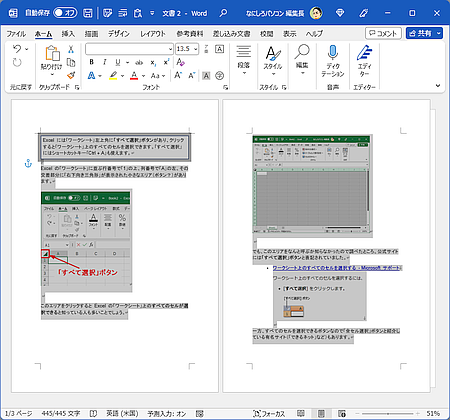
Task: Toggle Bold formatting
Action: (x=92, y=62)
